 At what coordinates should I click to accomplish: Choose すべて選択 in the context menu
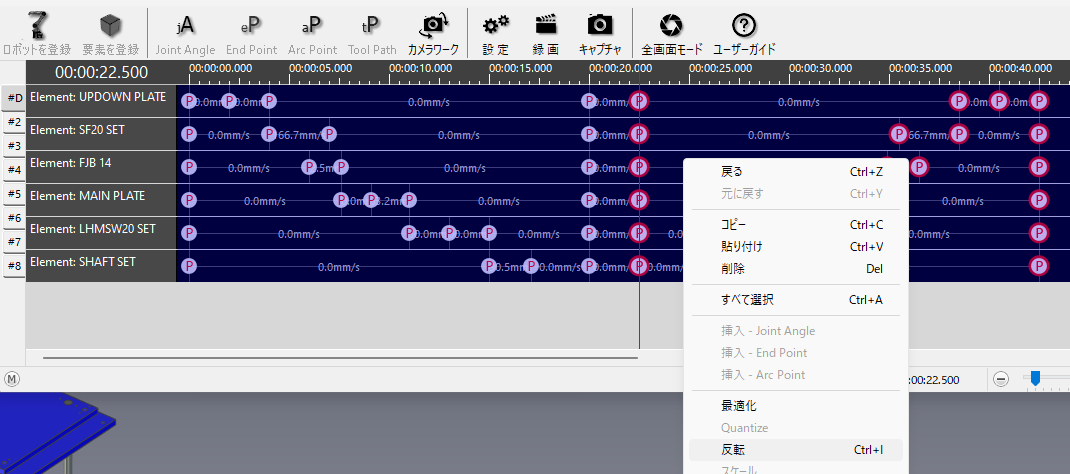747,300
